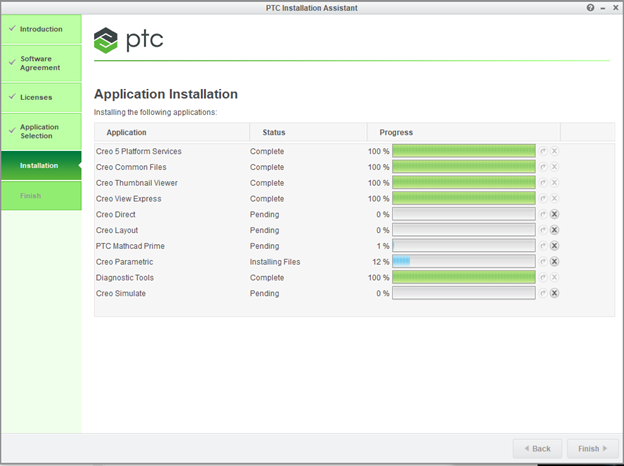This screenshot has width=624, height=466.
Task: Click the Creo Direct progress bar
Action: point(464,214)
